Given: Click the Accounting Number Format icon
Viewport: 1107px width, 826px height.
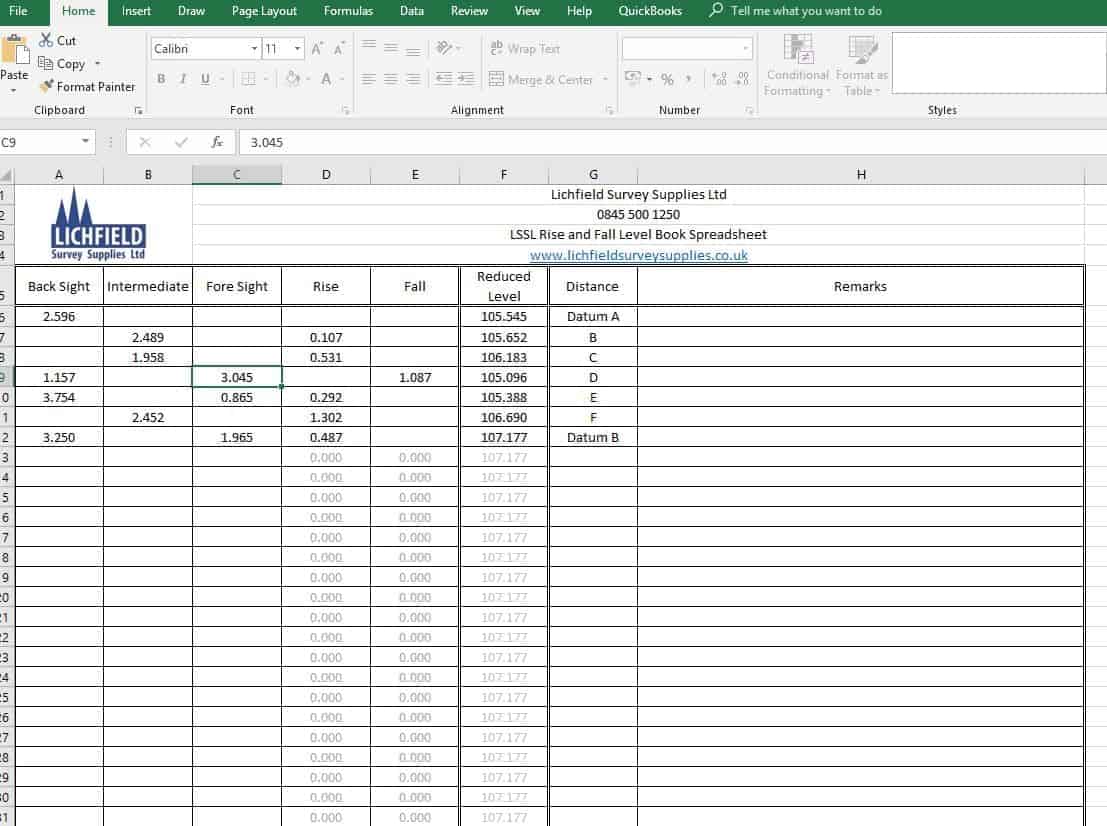Looking at the screenshot, I should (633, 78).
